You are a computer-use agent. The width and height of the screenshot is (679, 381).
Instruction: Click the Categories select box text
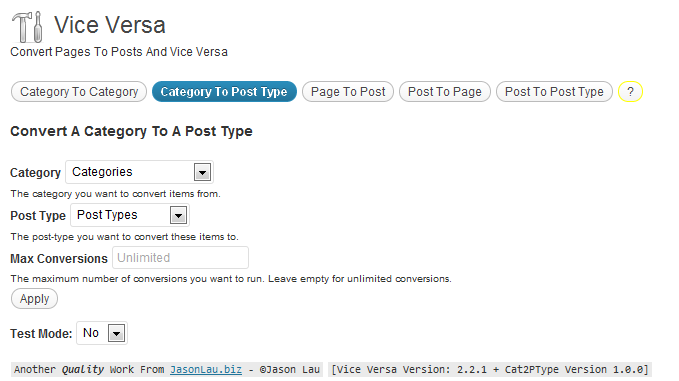pyautogui.click(x=102, y=172)
